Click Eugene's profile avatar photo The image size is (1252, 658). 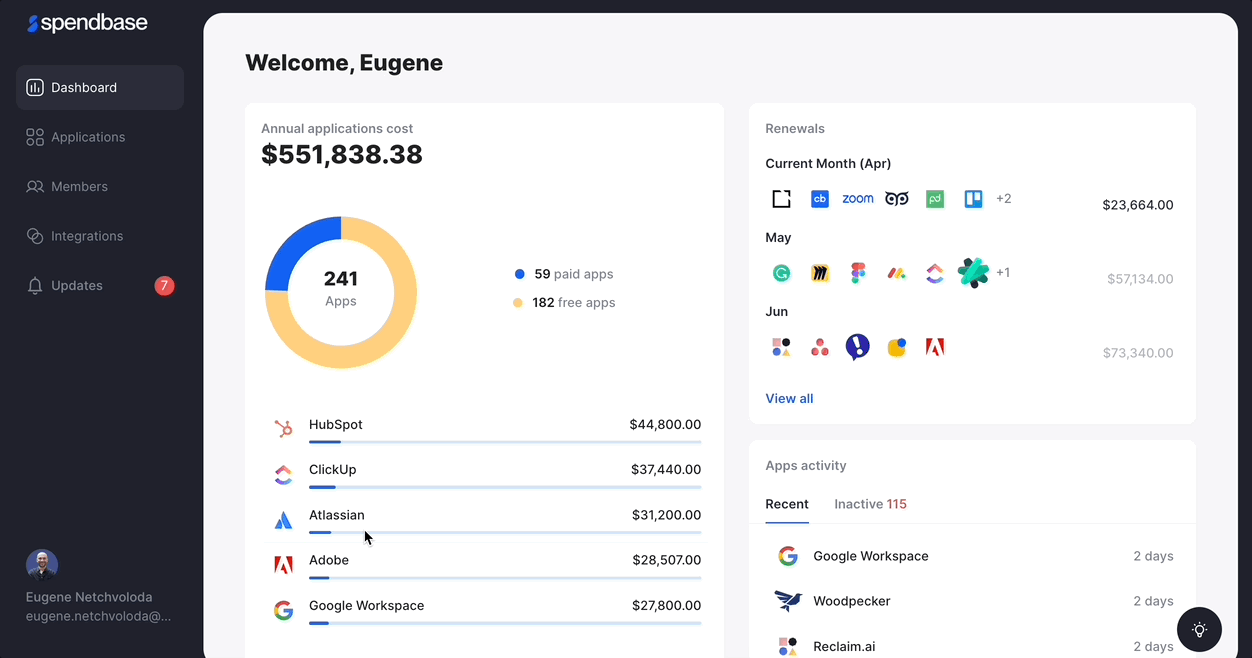[42, 565]
